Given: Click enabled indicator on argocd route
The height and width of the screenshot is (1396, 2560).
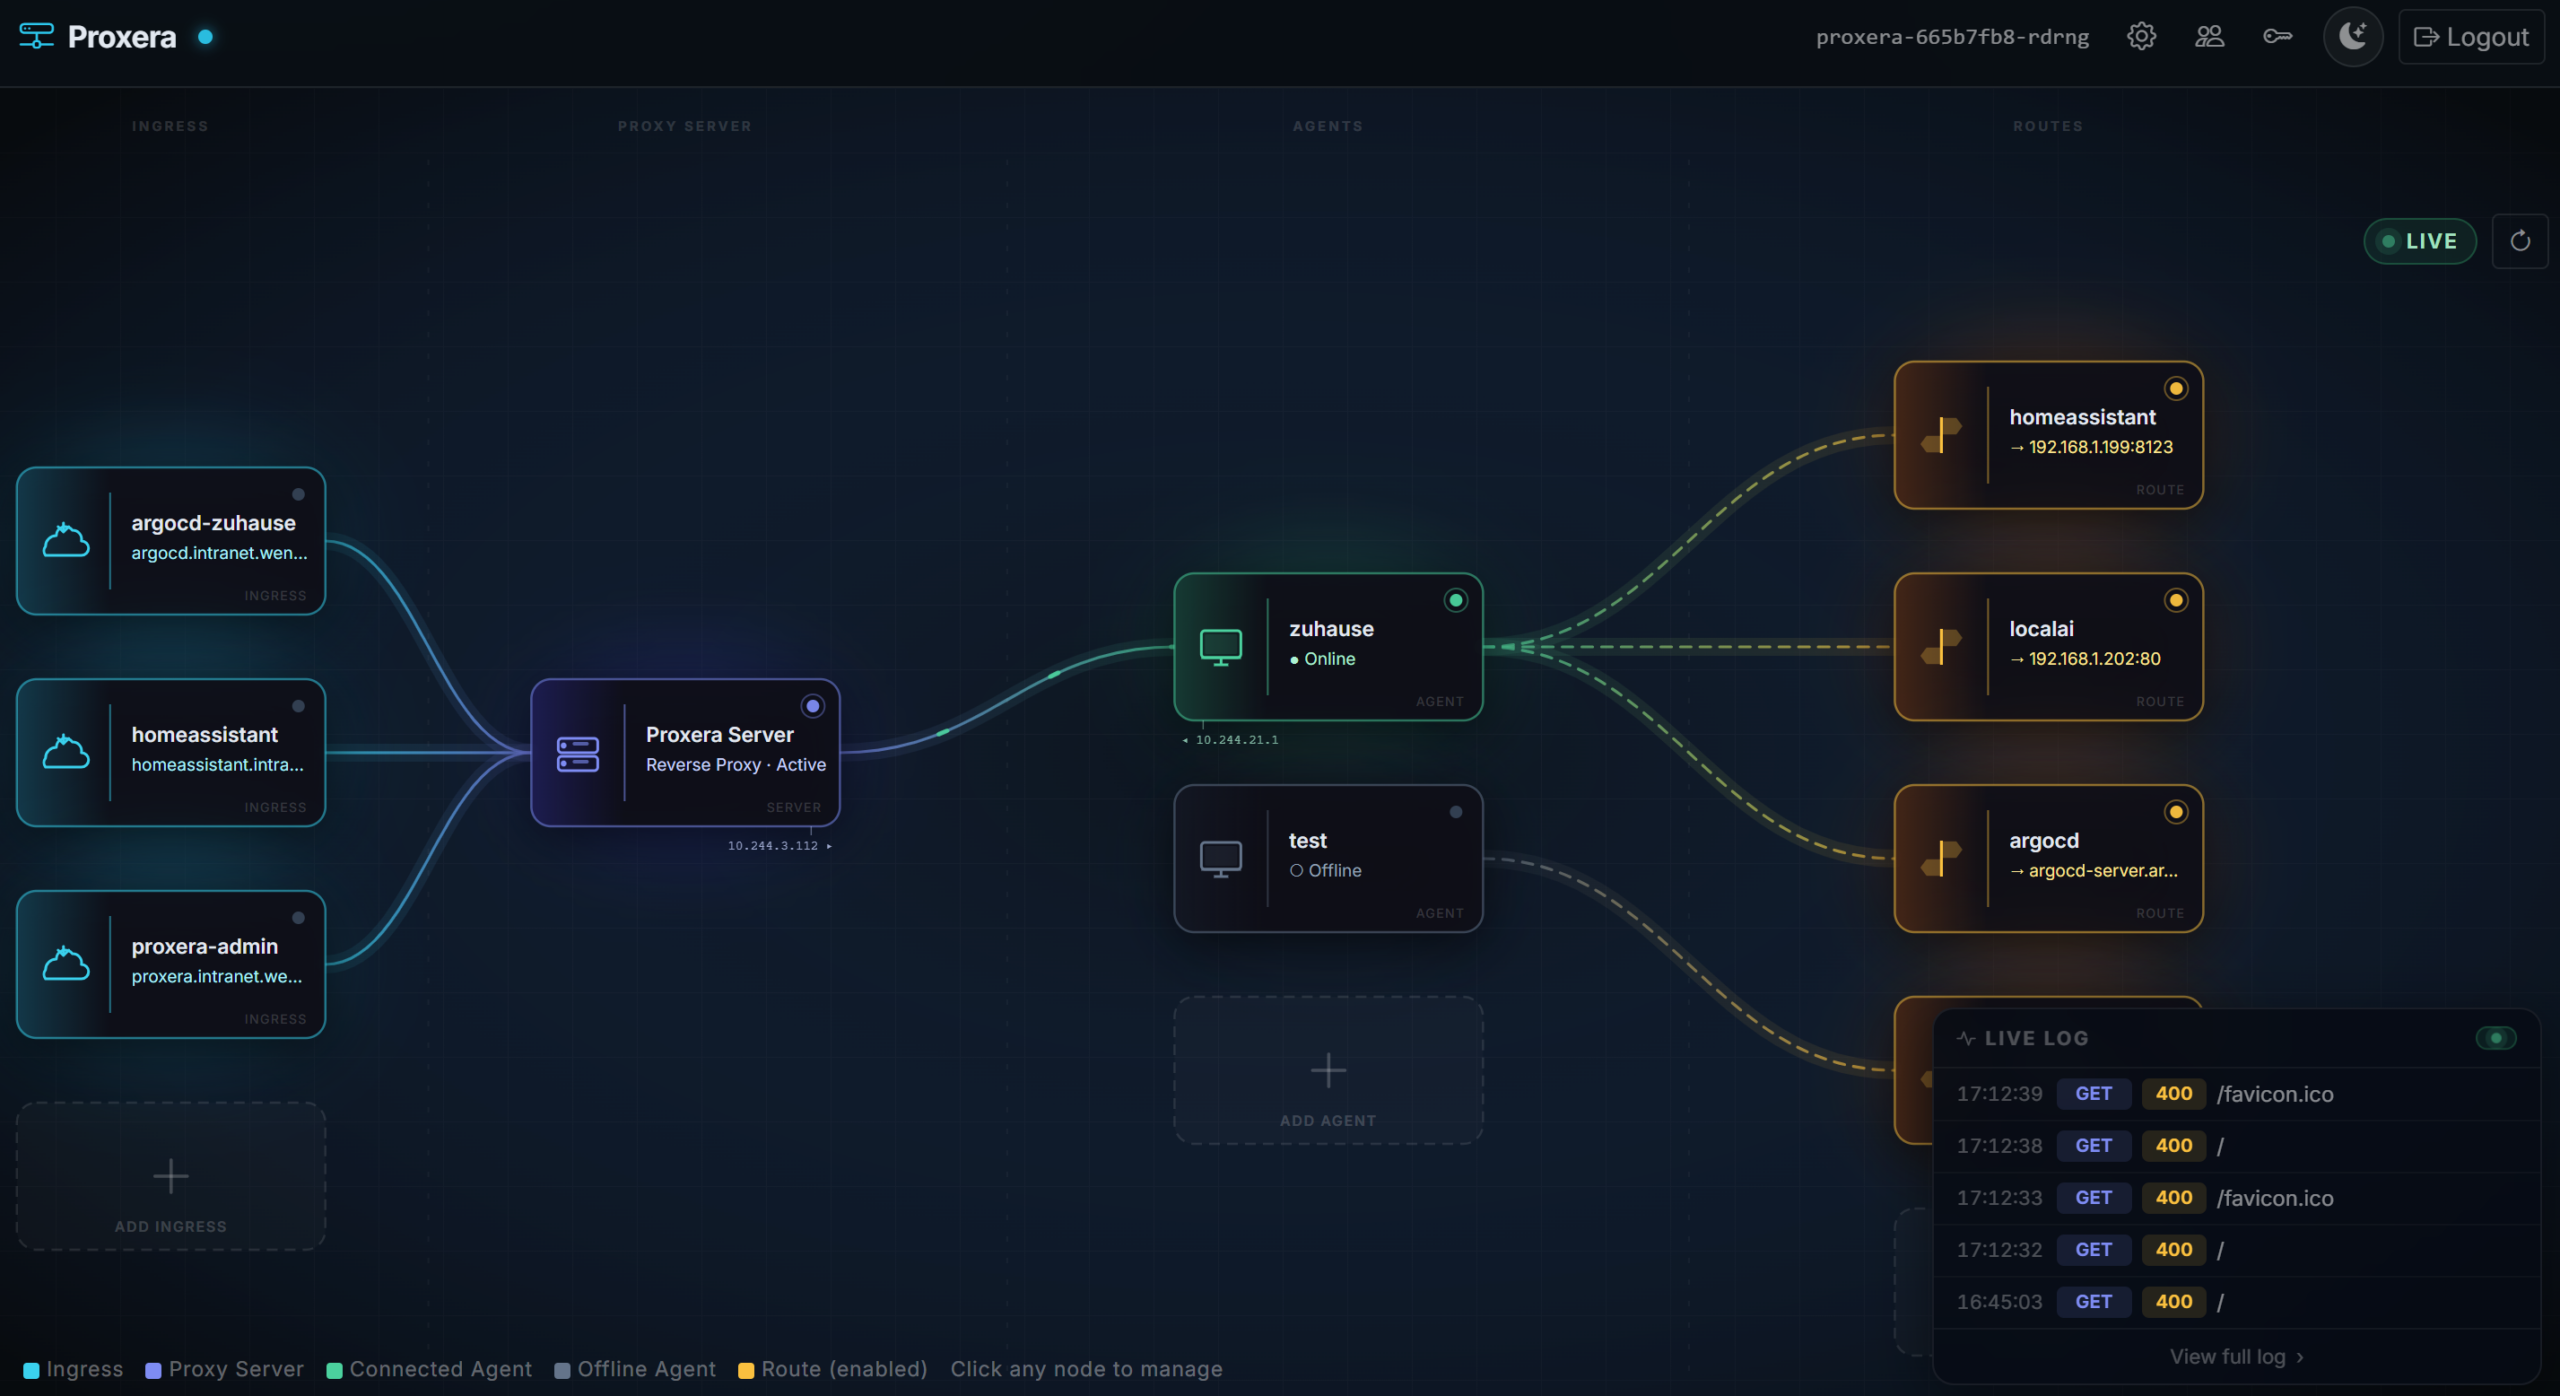Looking at the screenshot, I should [x=2176, y=812].
